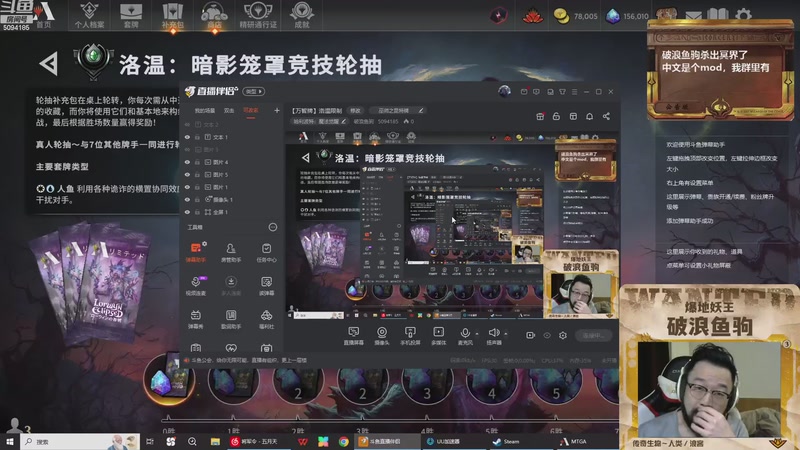The width and height of the screenshot is (800, 450).
Task: Add a 直播屏幕 screen capture source
Action: pyautogui.click(x=354, y=336)
